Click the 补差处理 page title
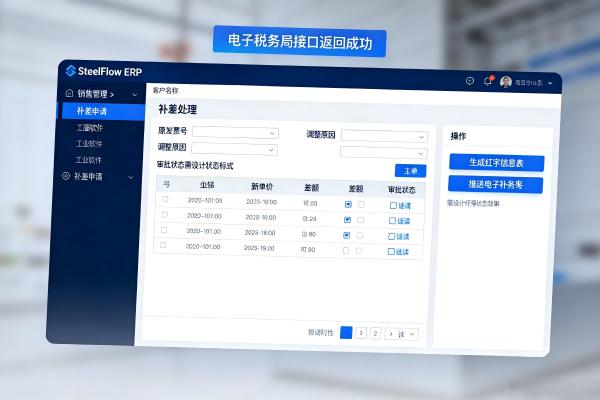The image size is (600, 400). pos(178,109)
